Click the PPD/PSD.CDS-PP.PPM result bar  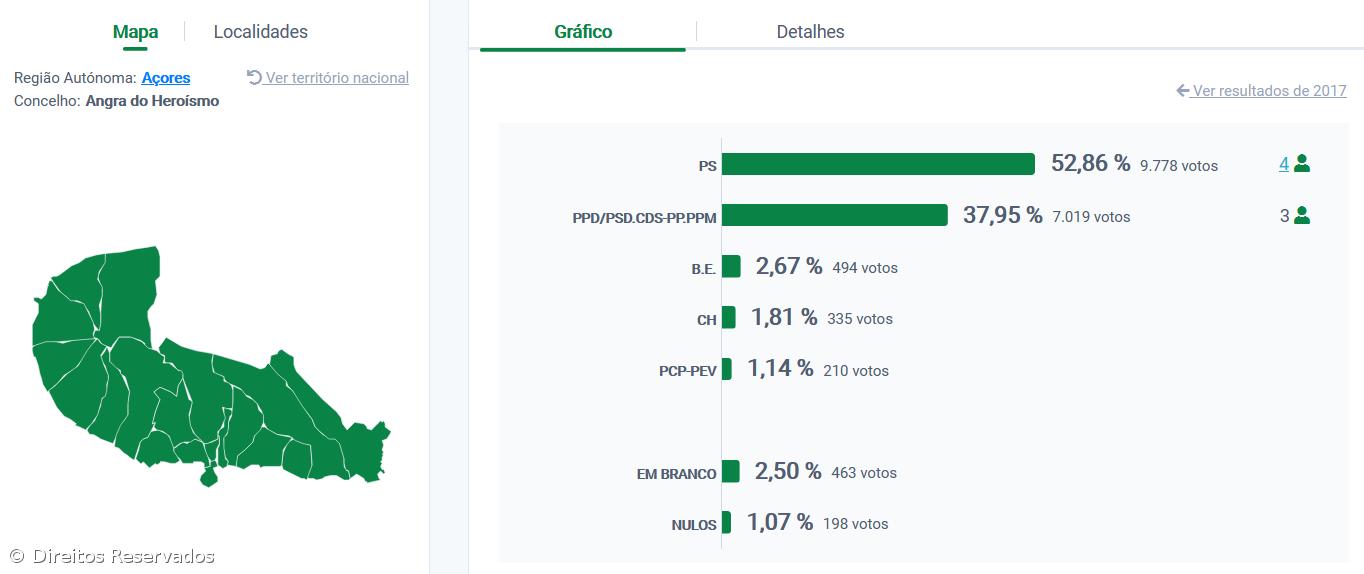tap(834, 215)
